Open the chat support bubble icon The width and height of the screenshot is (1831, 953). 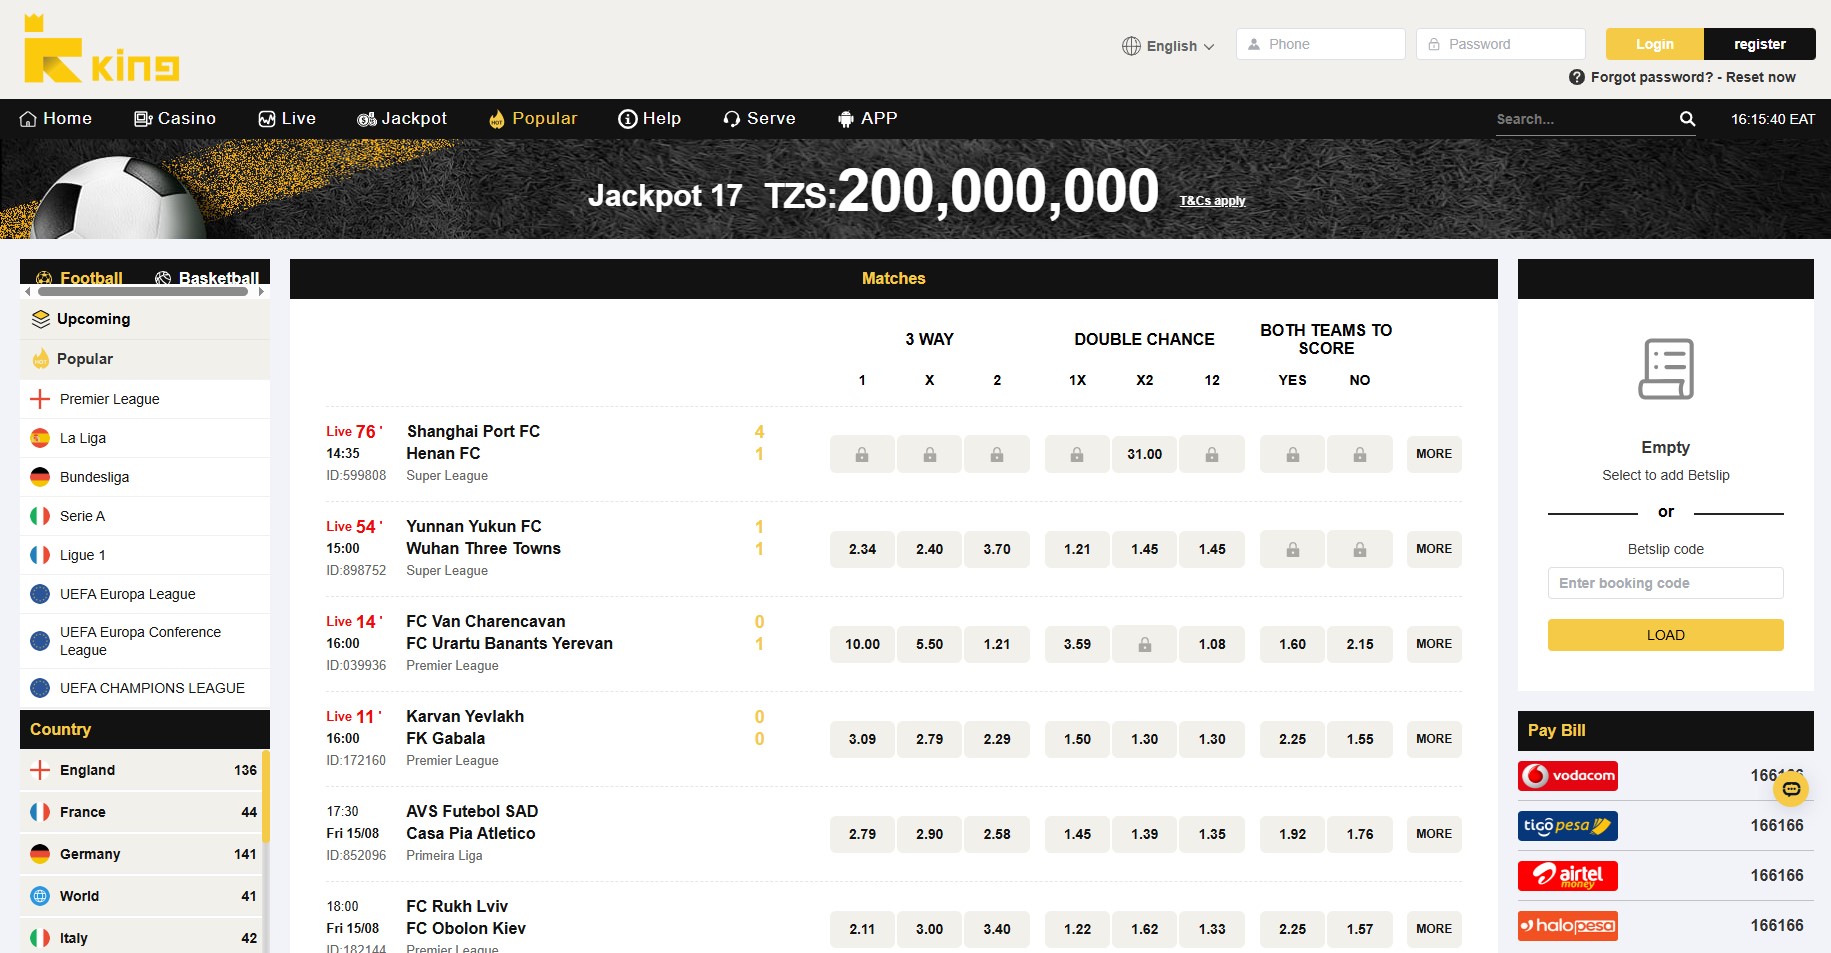(x=1790, y=789)
